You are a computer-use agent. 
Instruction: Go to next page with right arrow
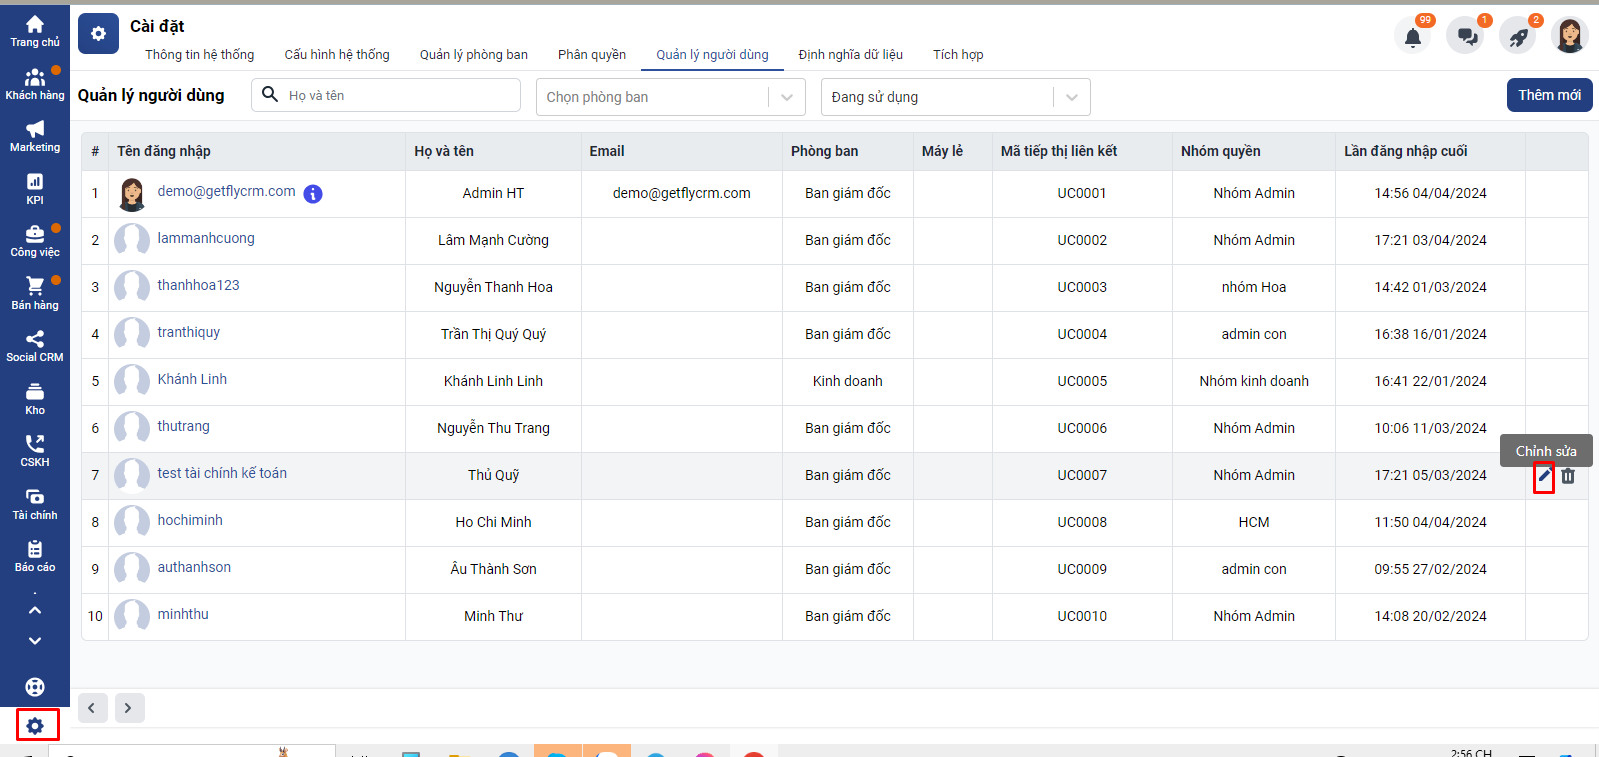coord(128,708)
